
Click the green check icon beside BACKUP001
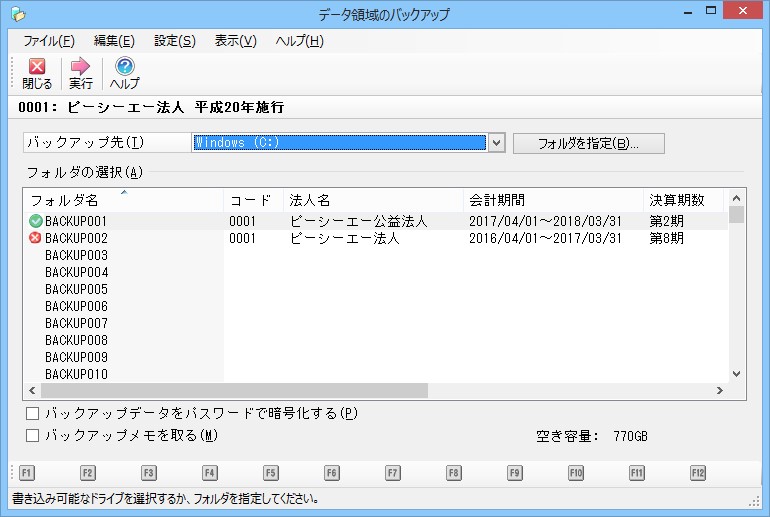36,221
